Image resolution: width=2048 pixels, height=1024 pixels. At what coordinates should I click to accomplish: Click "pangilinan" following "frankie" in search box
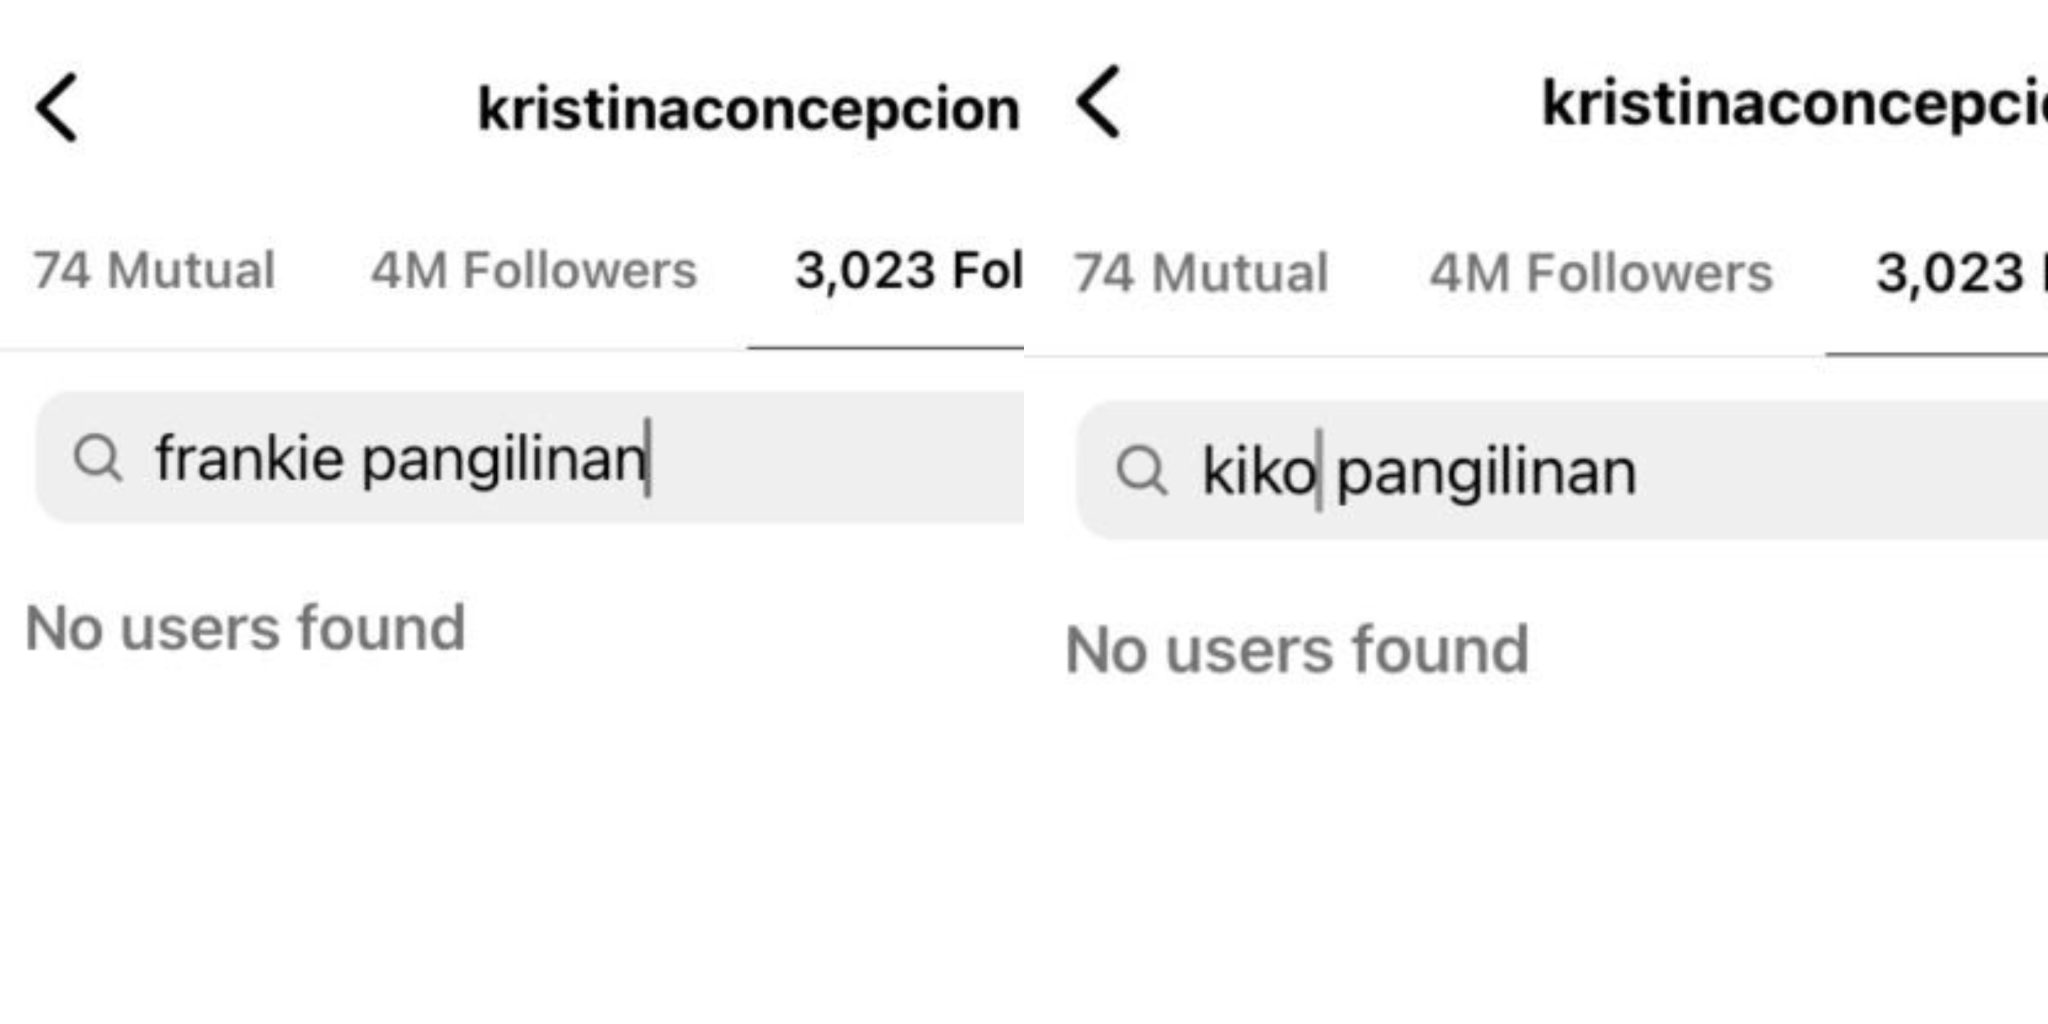503,460
